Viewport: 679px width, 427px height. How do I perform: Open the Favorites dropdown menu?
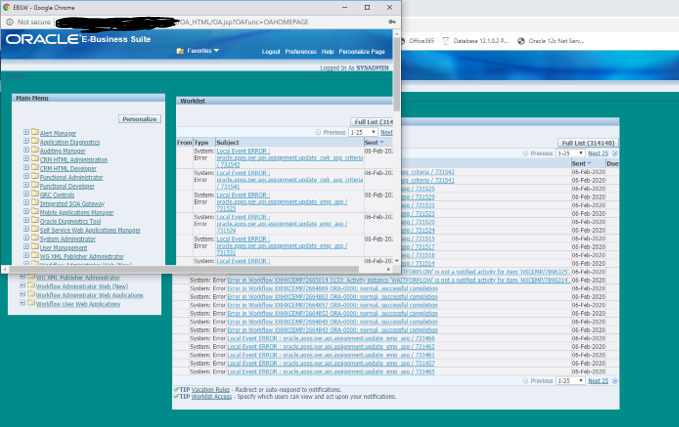click(203, 51)
